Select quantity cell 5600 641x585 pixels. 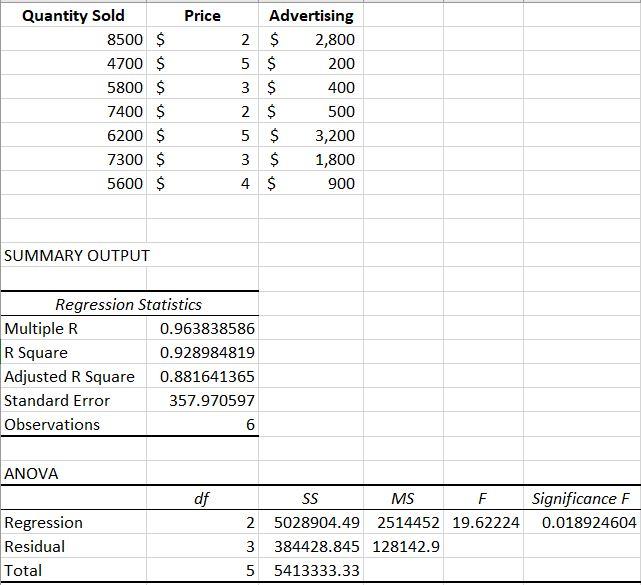(x=73, y=183)
